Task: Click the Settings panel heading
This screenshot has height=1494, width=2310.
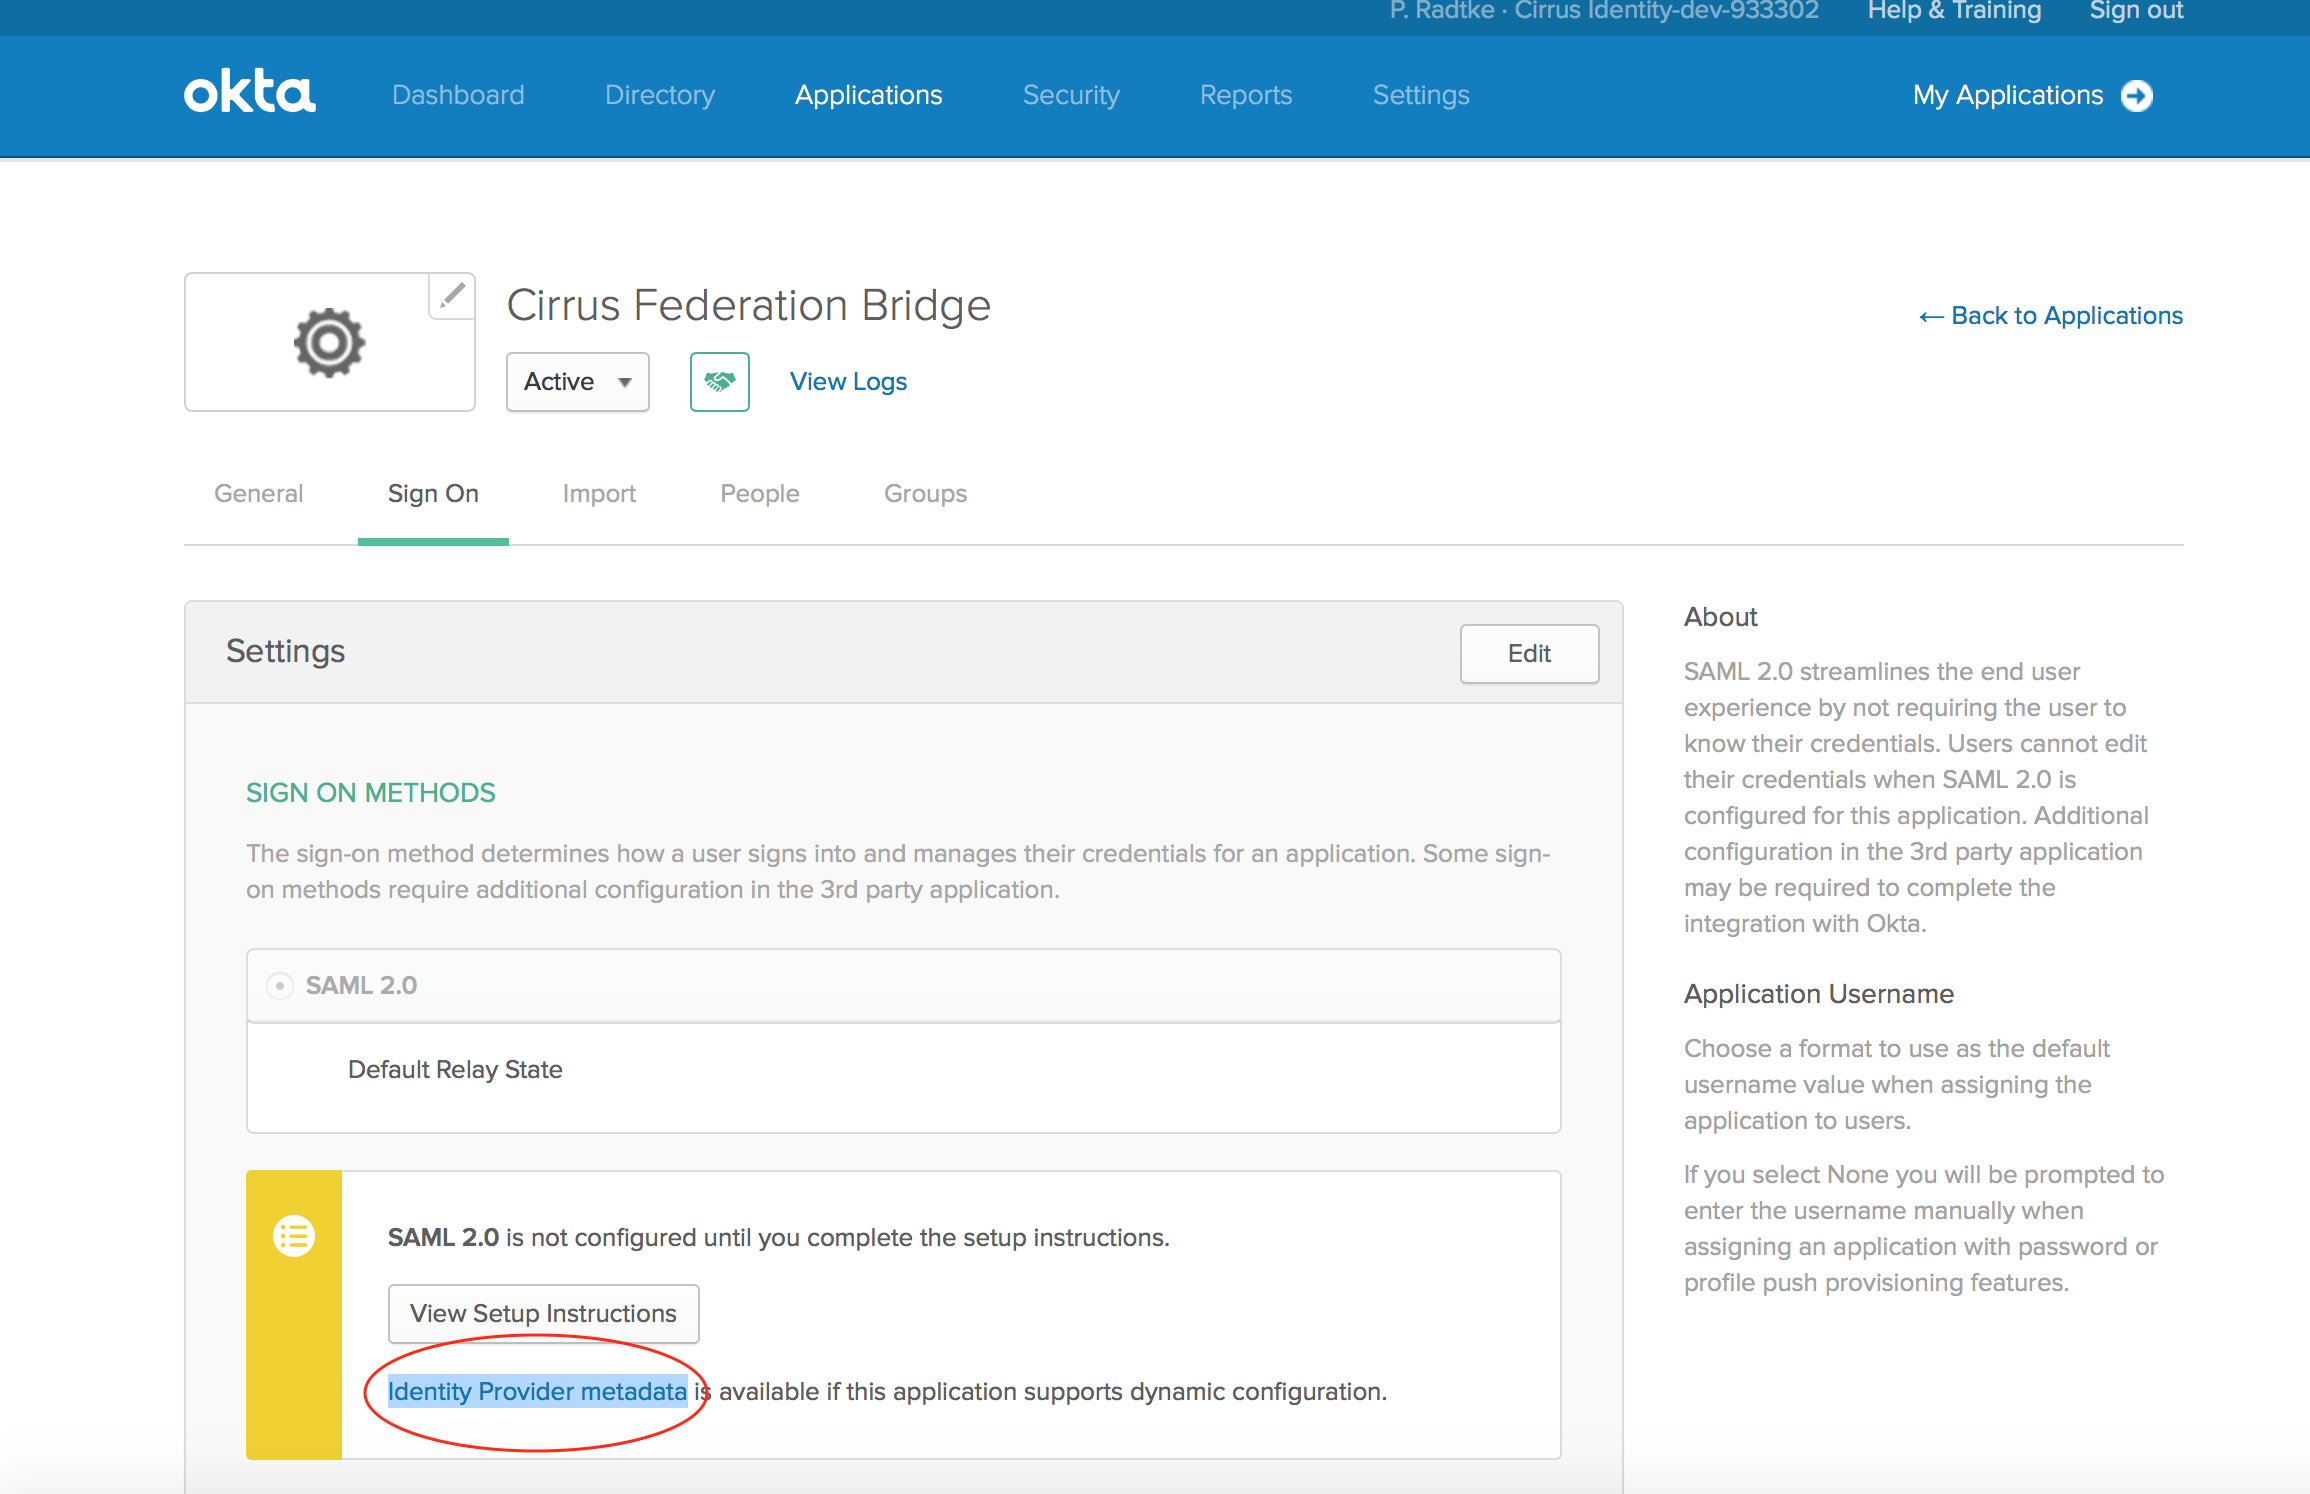Action: [x=285, y=651]
